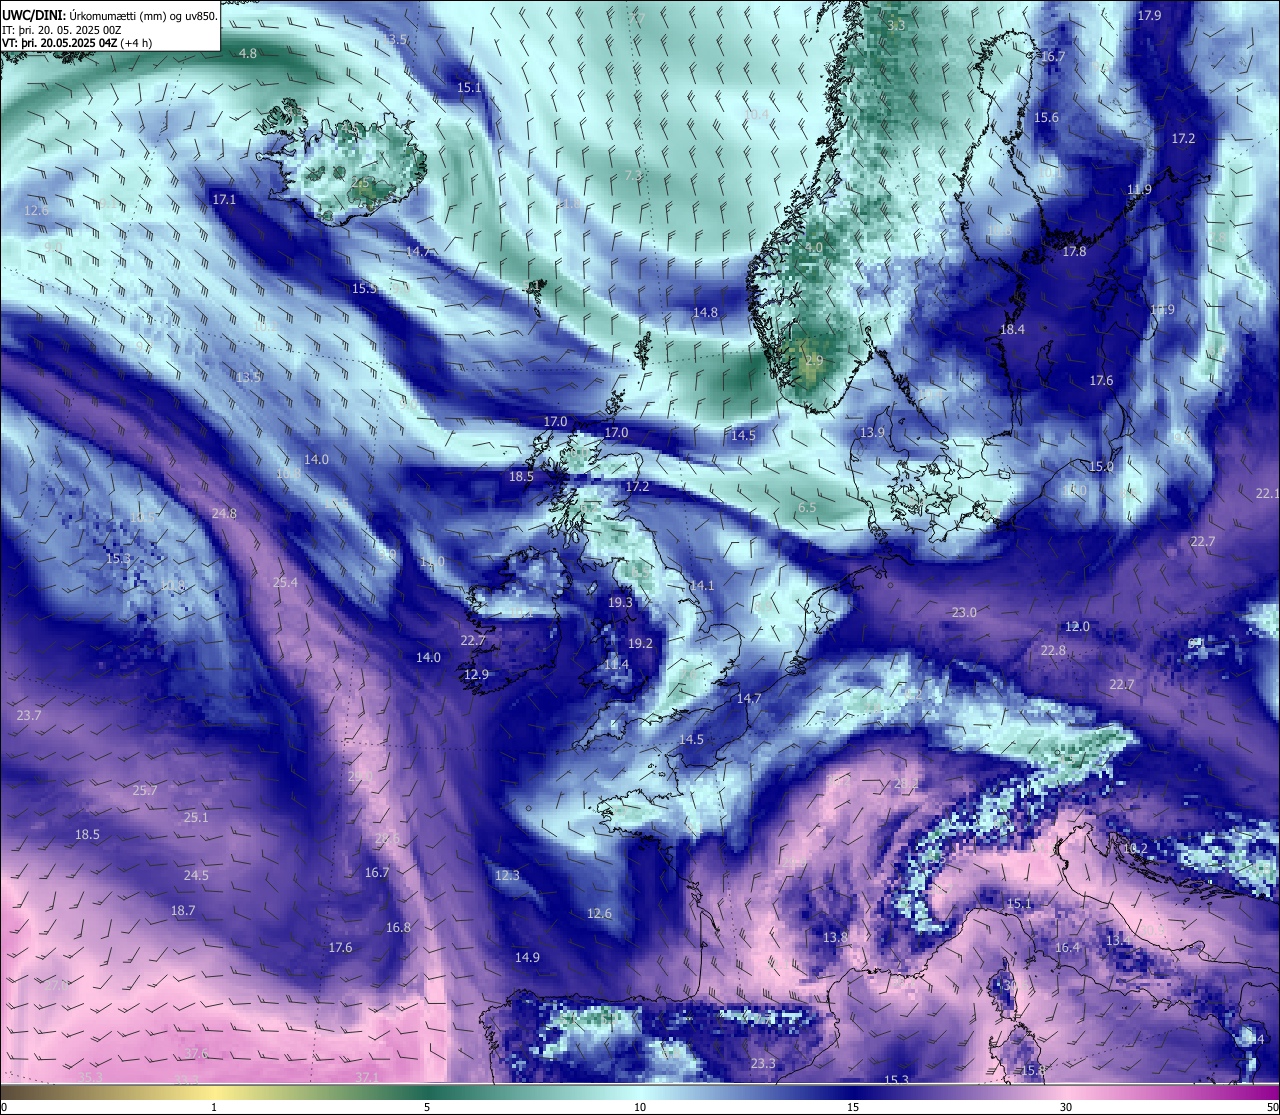This screenshot has width=1280, height=1115.
Task: Click the 30 tick on color scale
Action: [1066, 1106]
